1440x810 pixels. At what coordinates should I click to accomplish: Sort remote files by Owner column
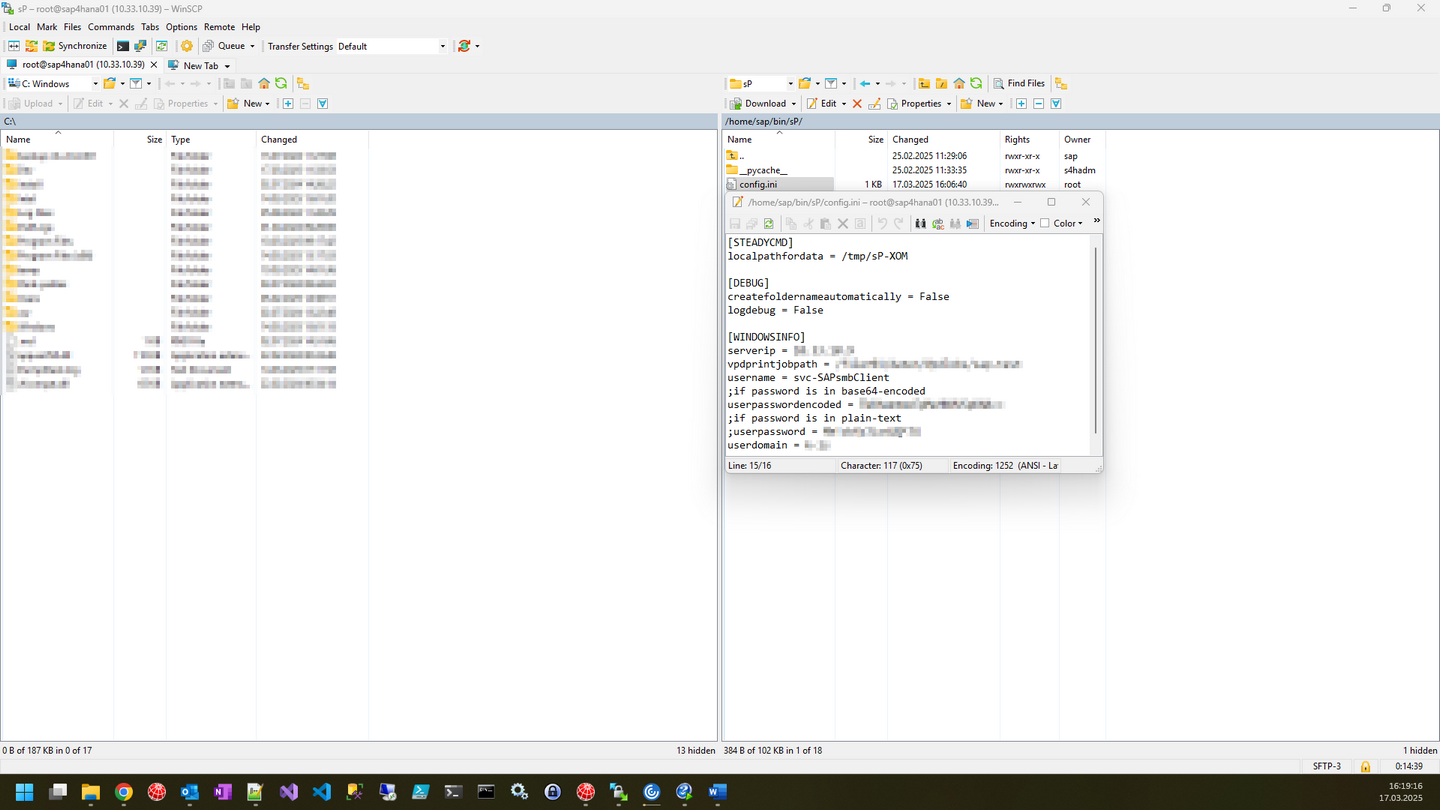click(x=1082, y=139)
